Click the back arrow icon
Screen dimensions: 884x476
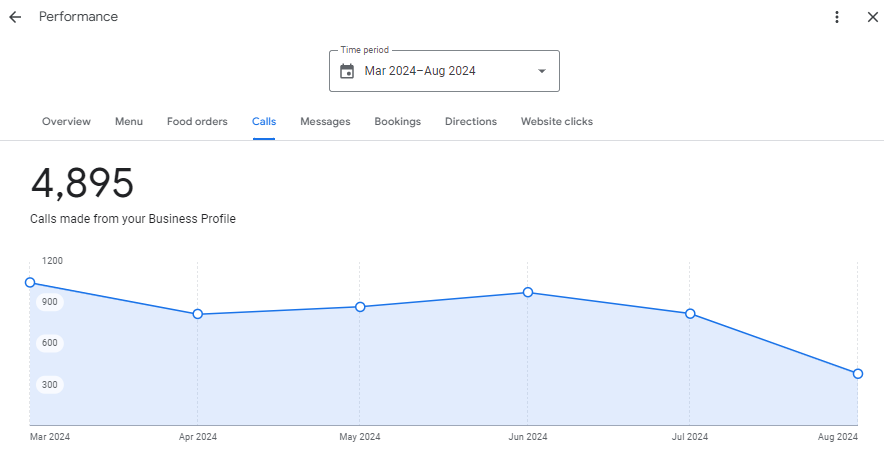coord(15,17)
